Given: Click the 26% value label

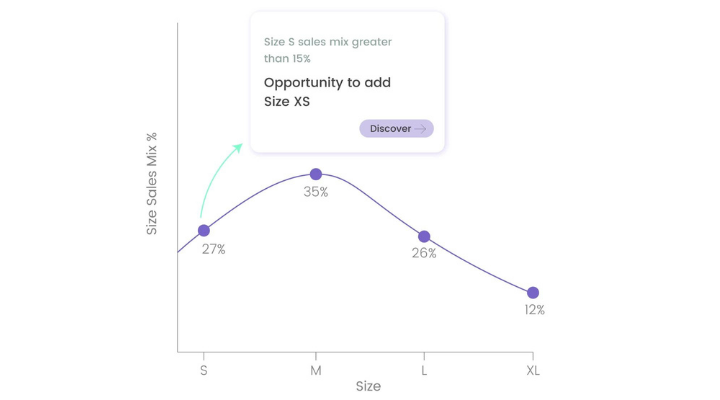Looking at the screenshot, I should click(x=424, y=253).
